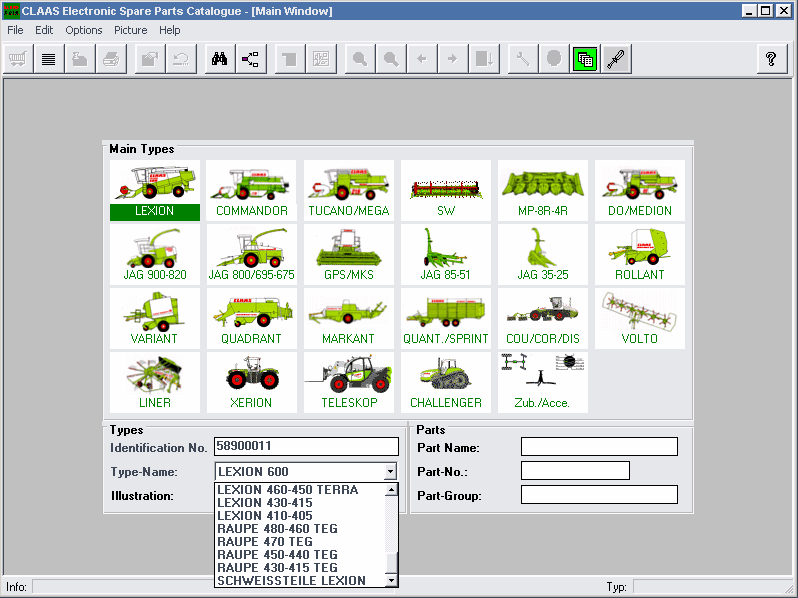Viewport: 798px width, 598px height.
Task: Open the Edit menu
Action: click(44, 31)
